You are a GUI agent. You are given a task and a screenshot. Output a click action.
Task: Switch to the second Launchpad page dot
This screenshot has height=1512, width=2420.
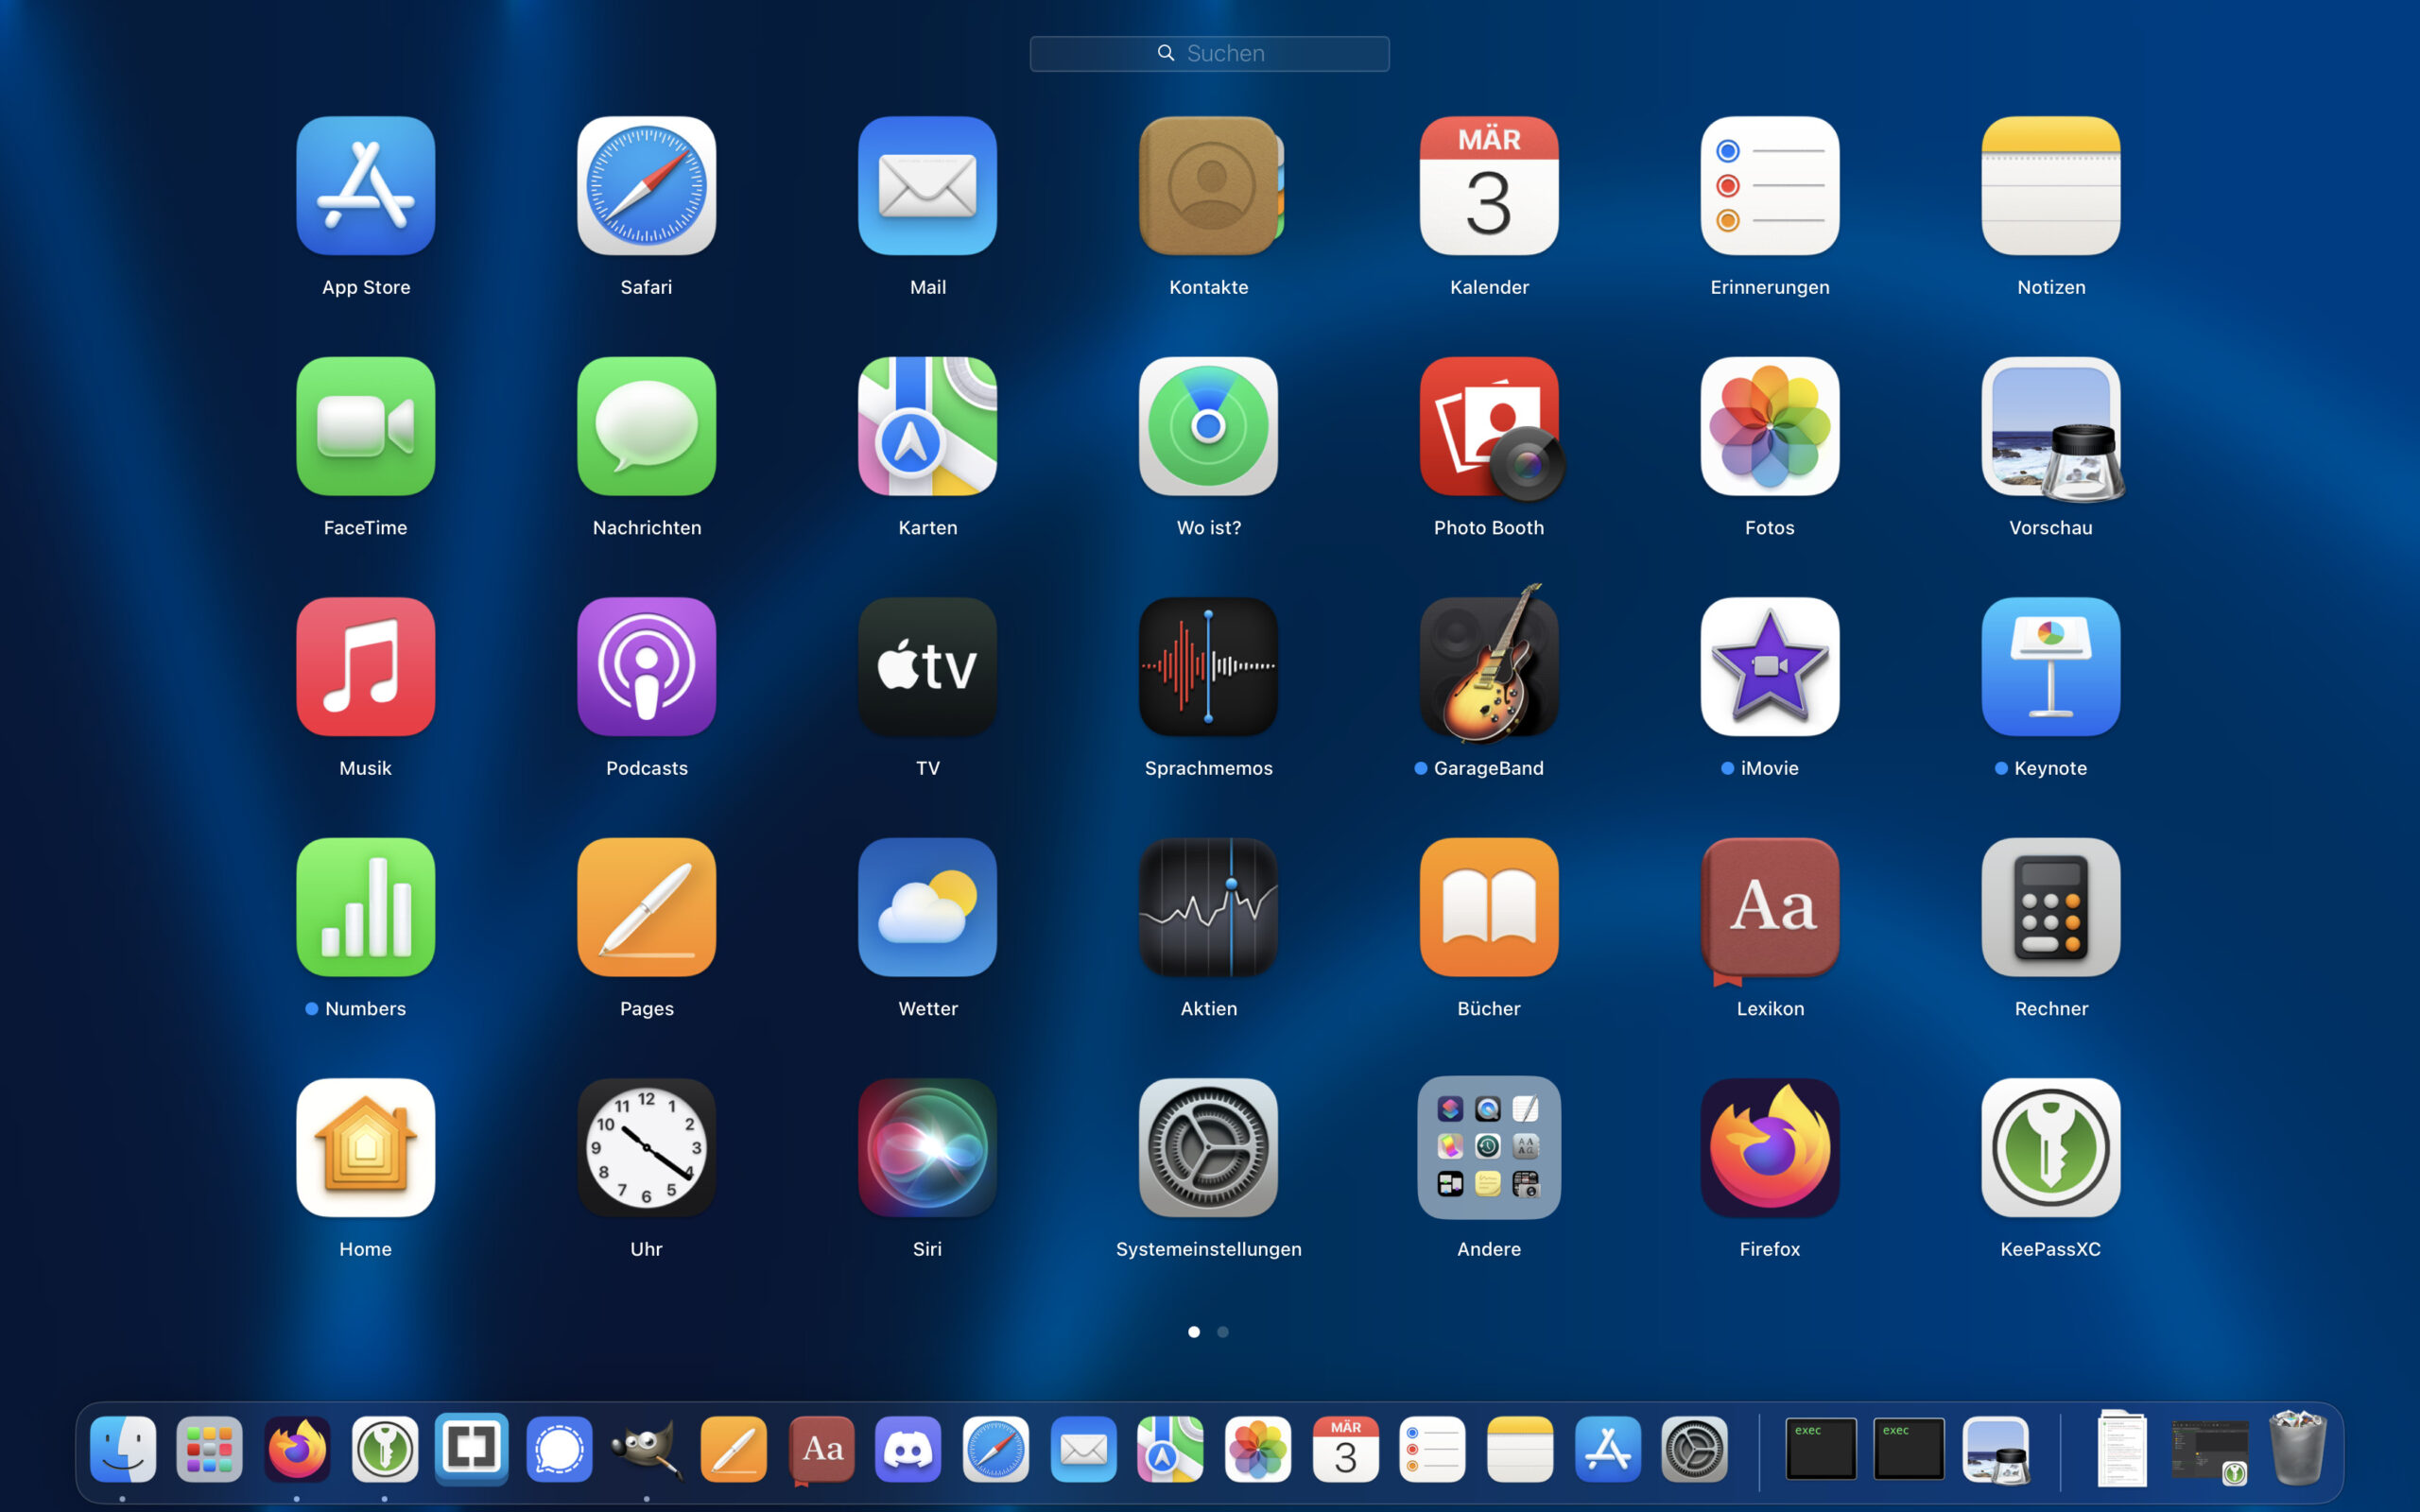tap(1223, 1332)
